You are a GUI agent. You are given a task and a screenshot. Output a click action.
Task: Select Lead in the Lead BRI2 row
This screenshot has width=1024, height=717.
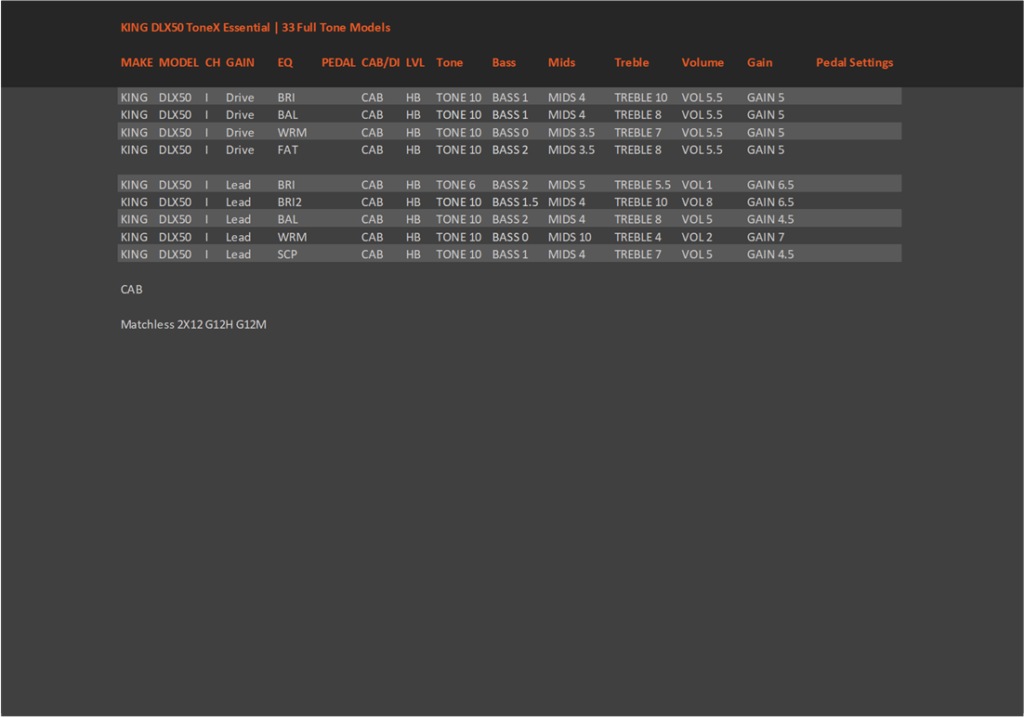(238, 202)
